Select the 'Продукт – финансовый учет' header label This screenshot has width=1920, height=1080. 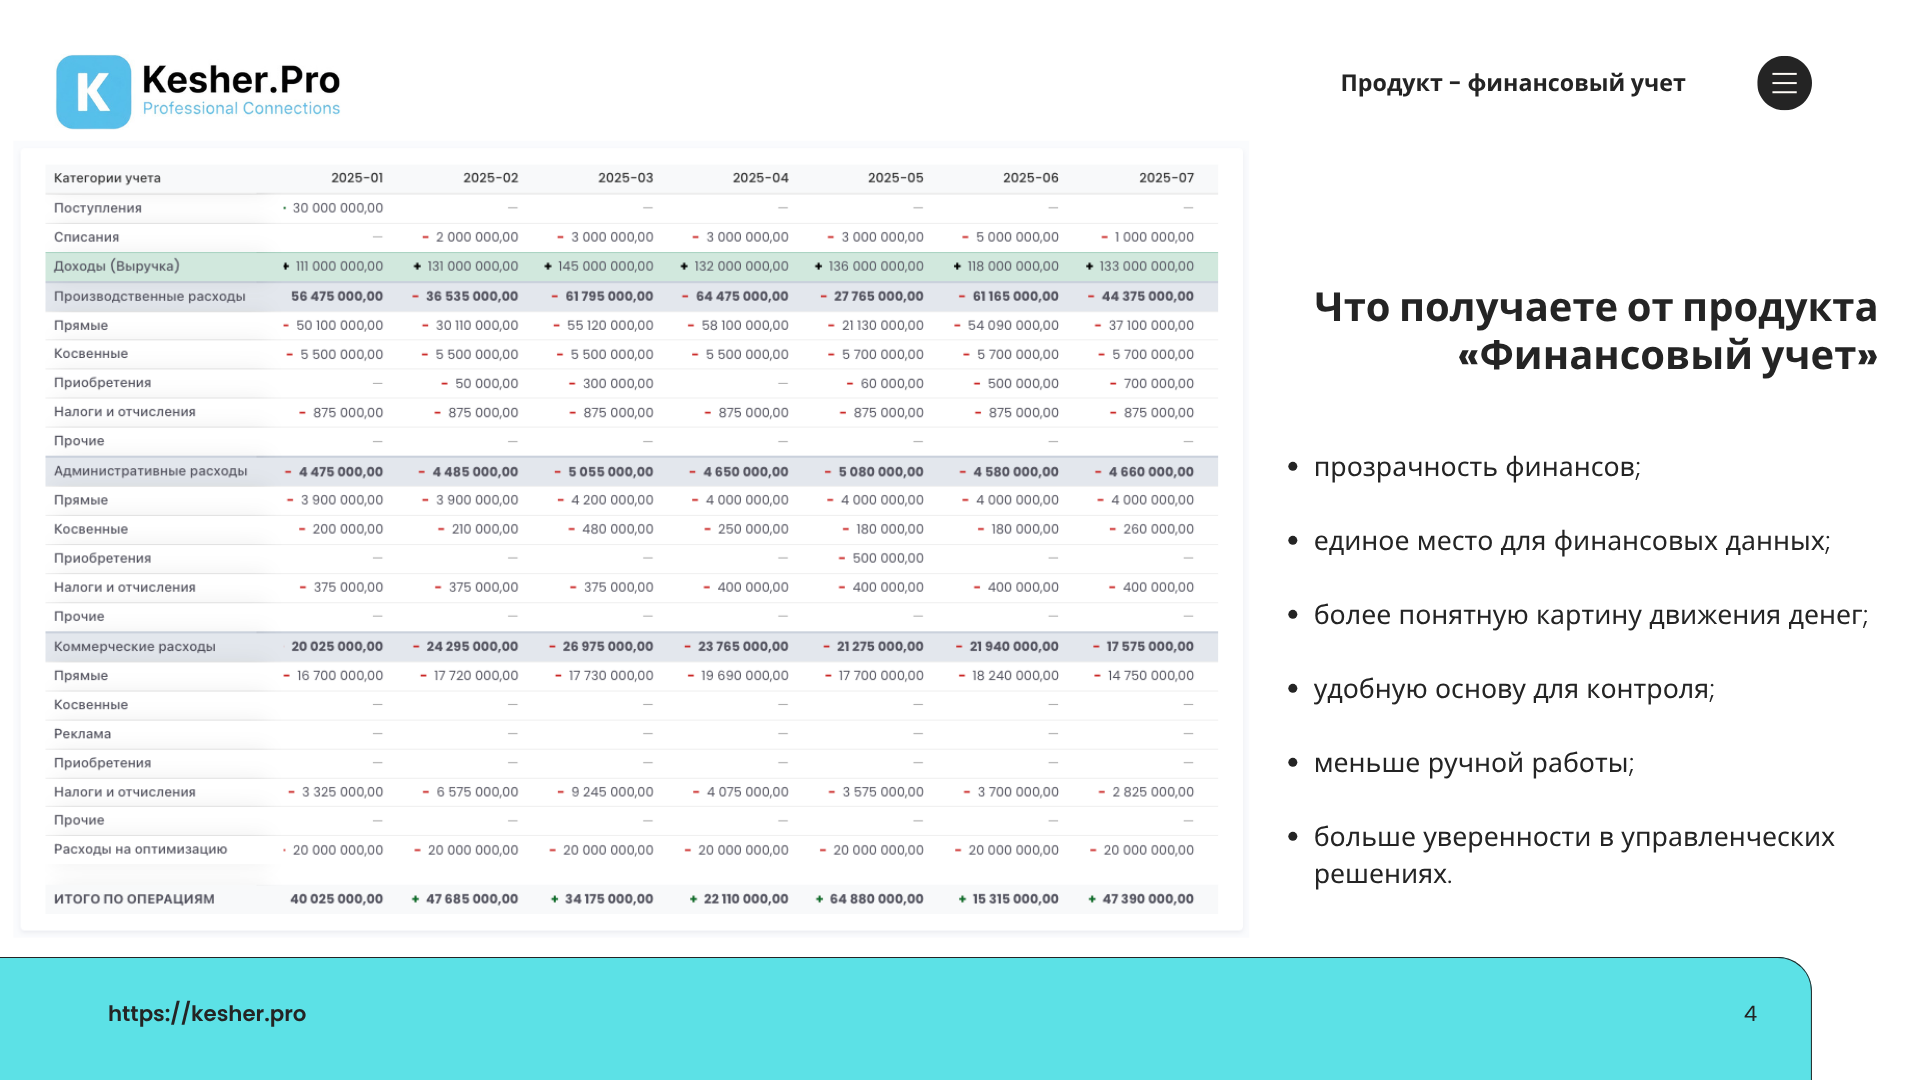click(x=1512, y=83)
